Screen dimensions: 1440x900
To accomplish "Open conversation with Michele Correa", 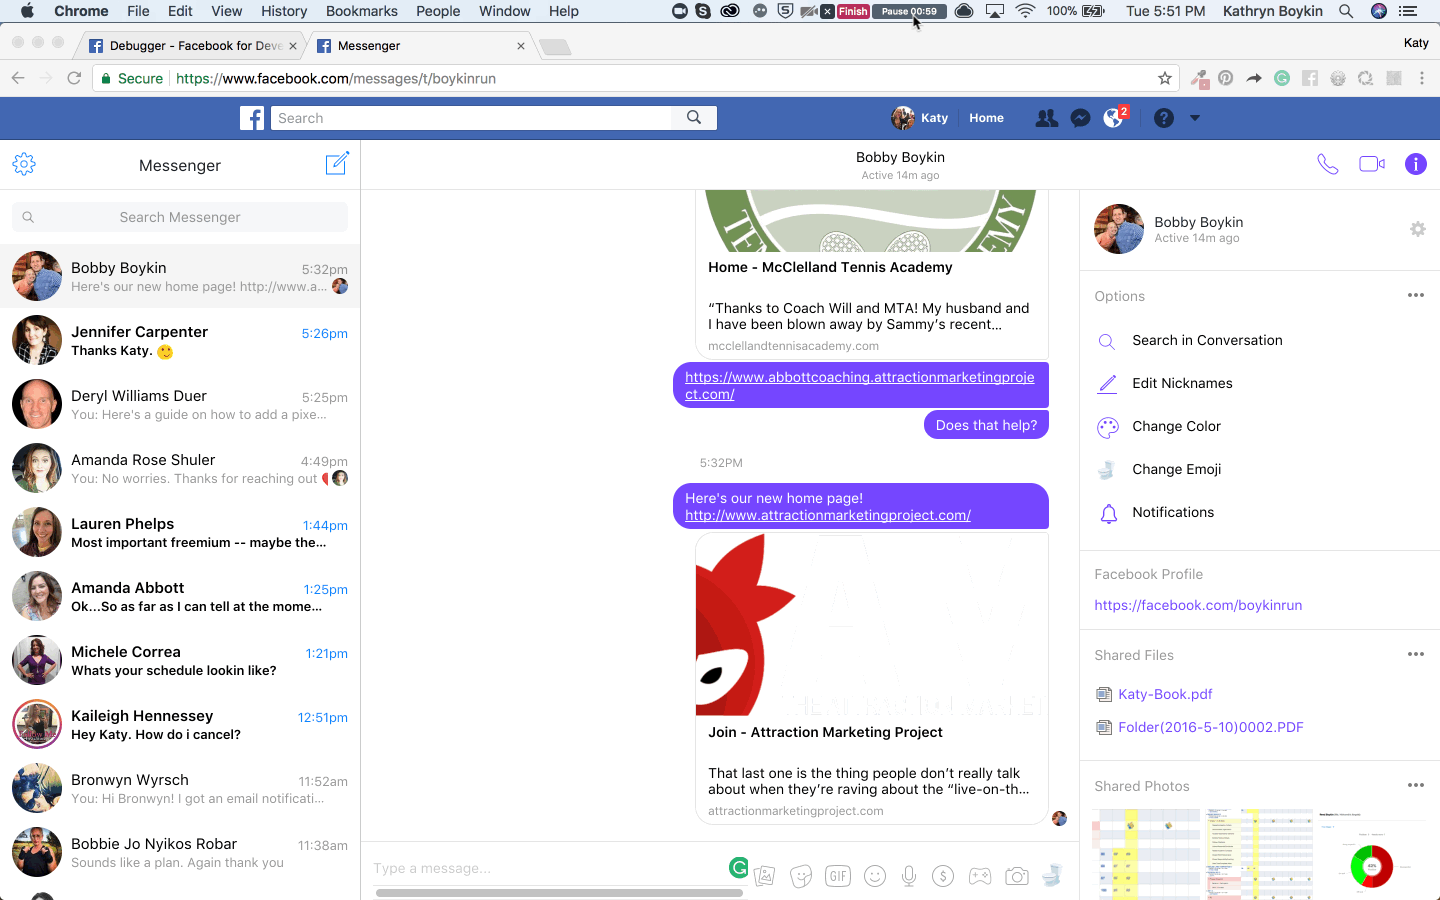I will click(x=180, y=660).
